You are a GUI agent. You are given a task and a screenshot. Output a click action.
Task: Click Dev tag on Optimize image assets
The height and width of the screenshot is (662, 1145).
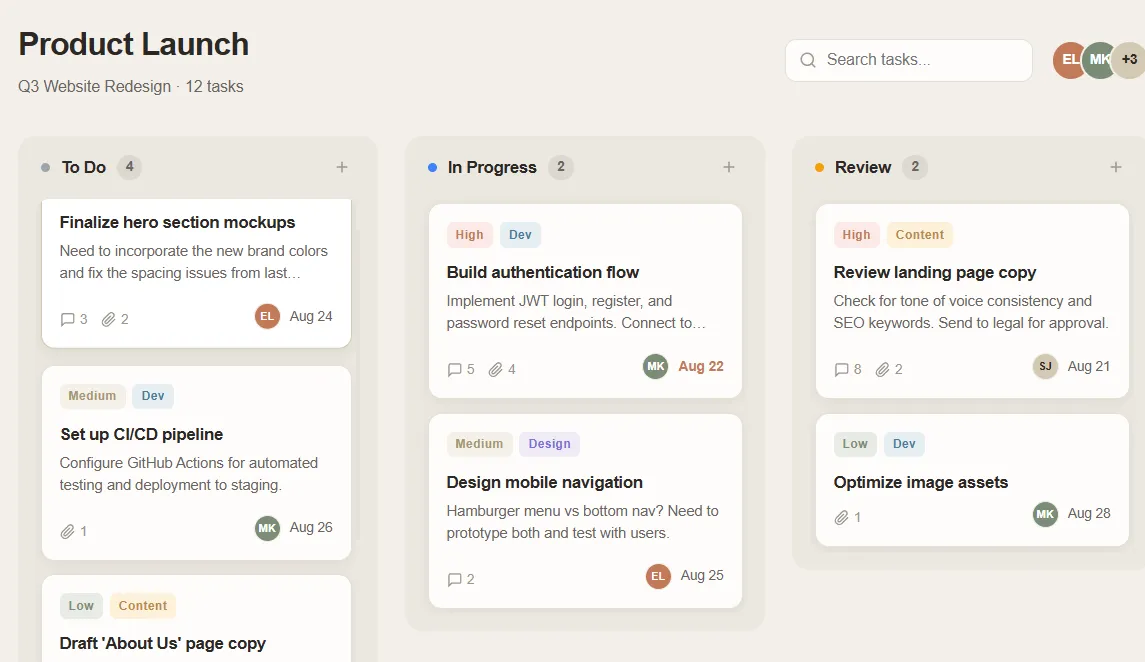pyautogui.click(x=904, y=444)
